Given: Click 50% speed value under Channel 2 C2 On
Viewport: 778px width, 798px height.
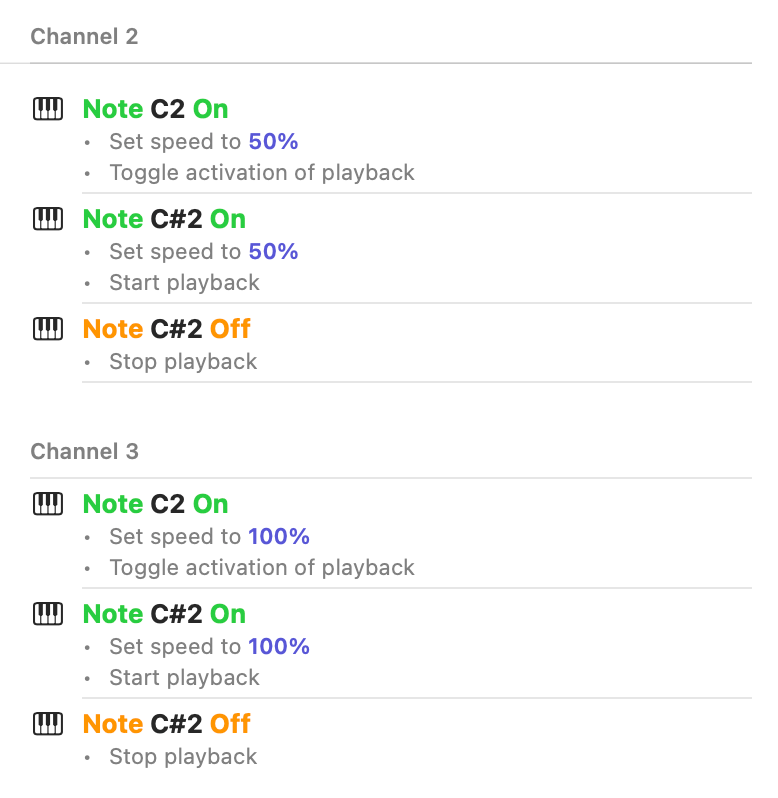Looking at the screenshot, I should pyautogui.click(x=273, y=142).
